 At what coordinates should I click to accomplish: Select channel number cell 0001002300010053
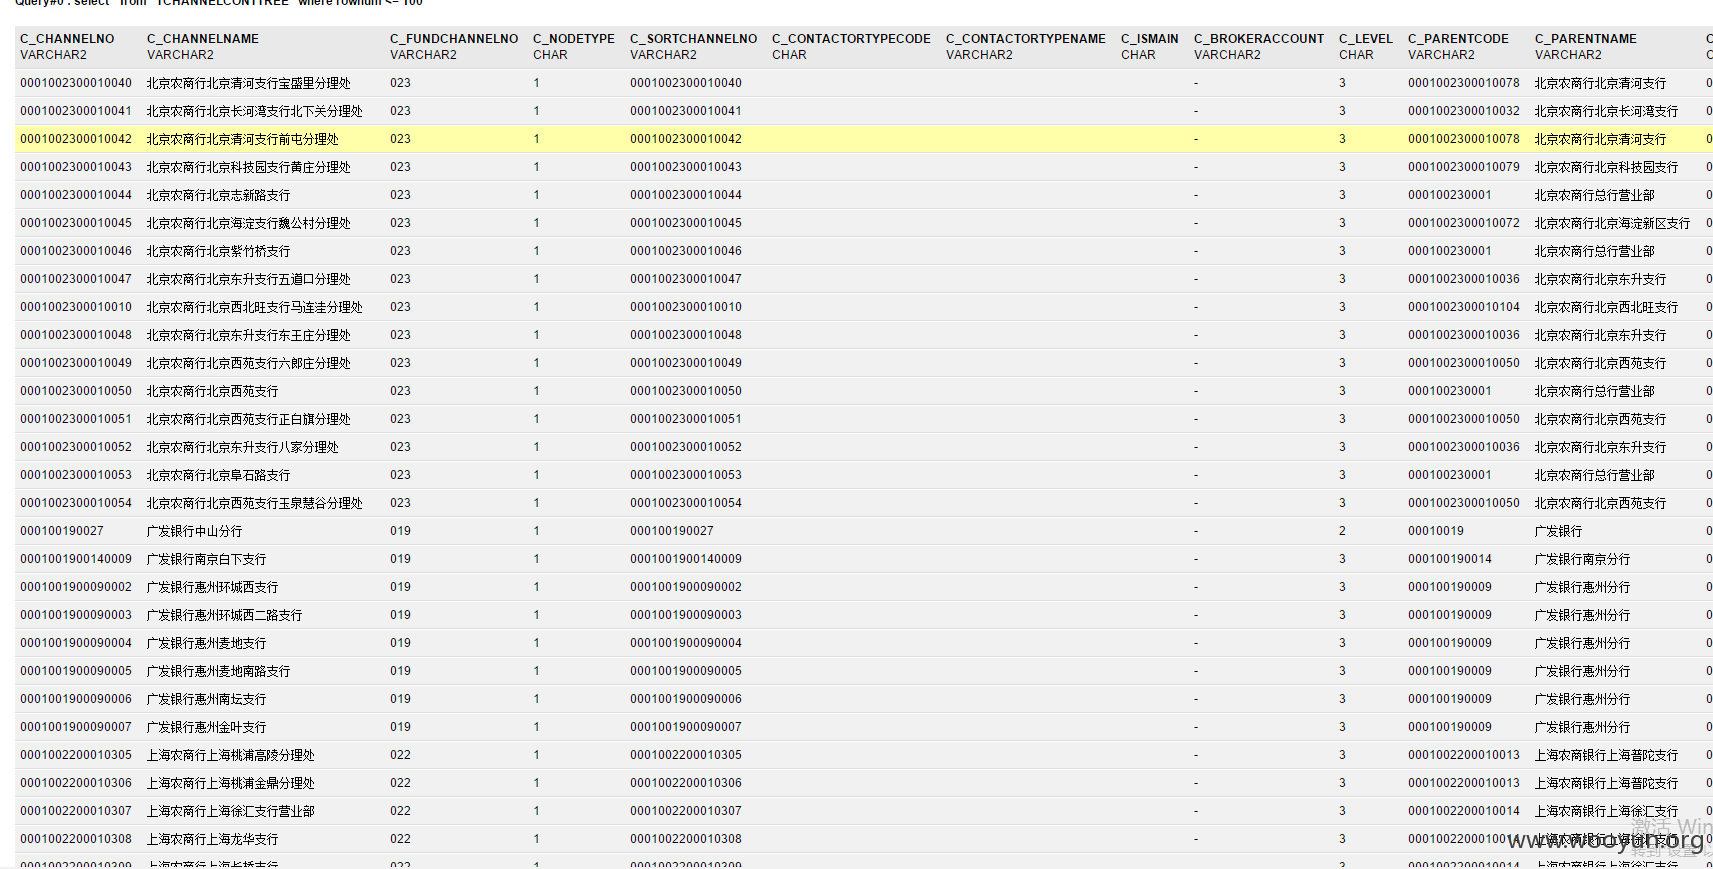76,475
